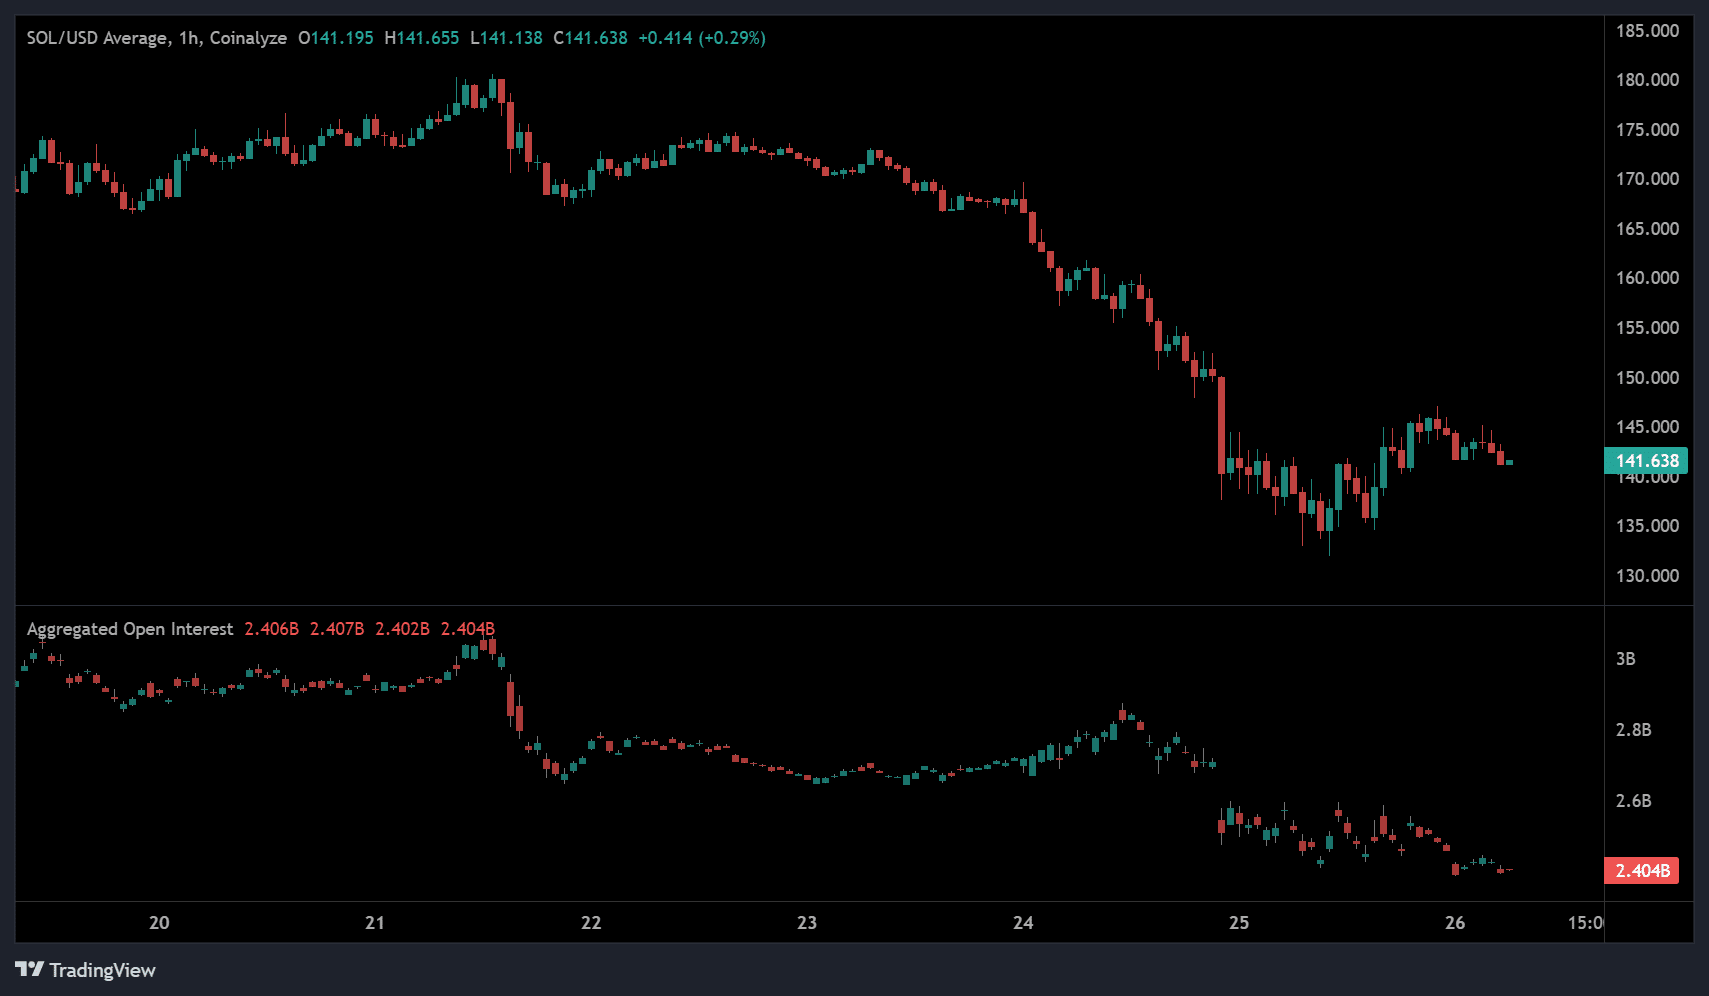The width and height of the screenshot is (1709, 996).
Task: Click the first open interest value 2.406B
Action: [271, 629]
